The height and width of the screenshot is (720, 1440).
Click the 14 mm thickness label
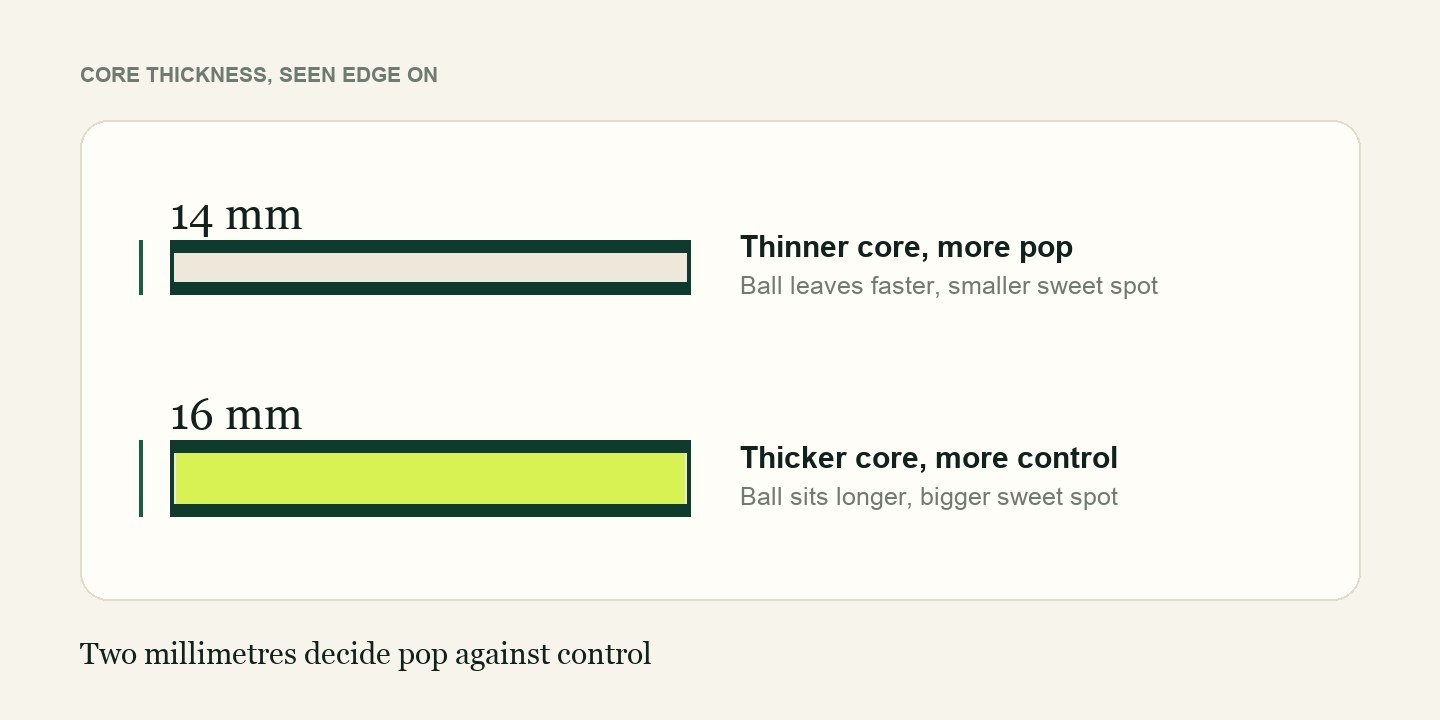(x=236, y=216)
